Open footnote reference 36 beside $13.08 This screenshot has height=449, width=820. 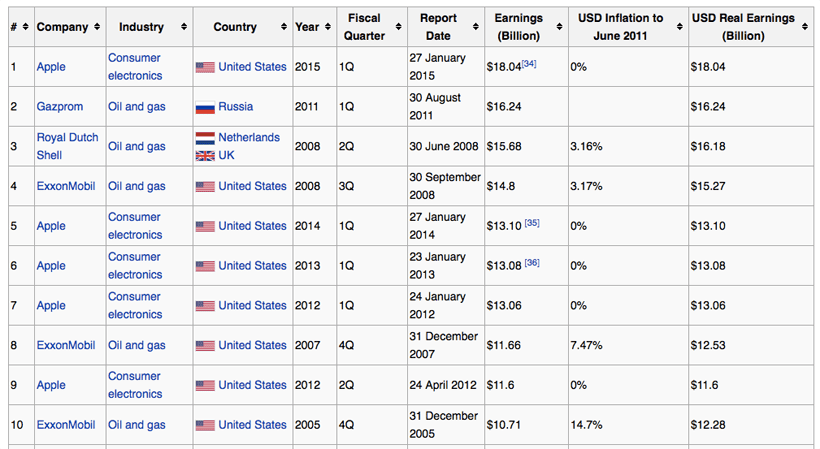[531, 263]
